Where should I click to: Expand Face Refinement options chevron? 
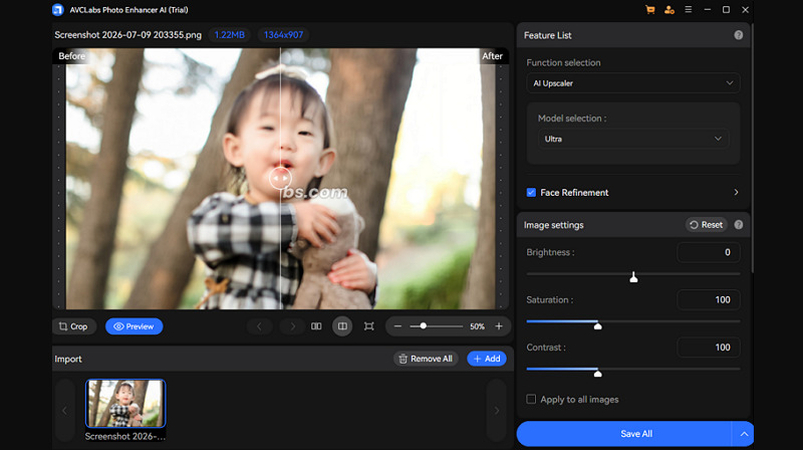pos(736,192)
